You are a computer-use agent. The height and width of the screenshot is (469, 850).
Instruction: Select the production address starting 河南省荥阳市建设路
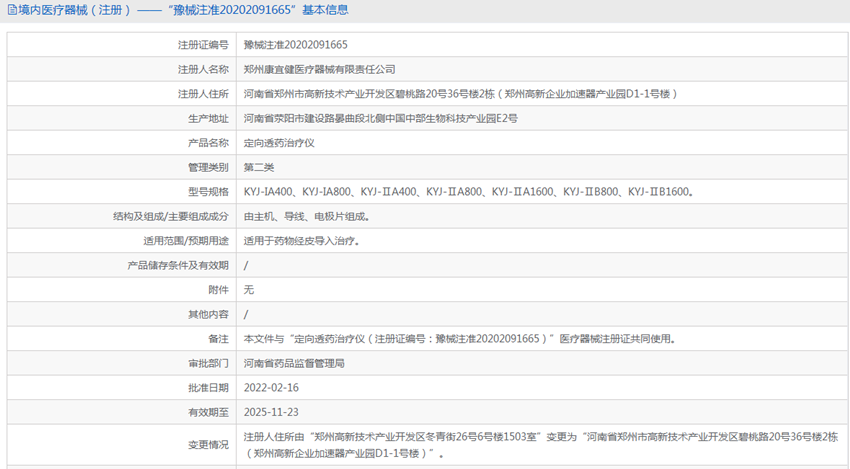381,118
